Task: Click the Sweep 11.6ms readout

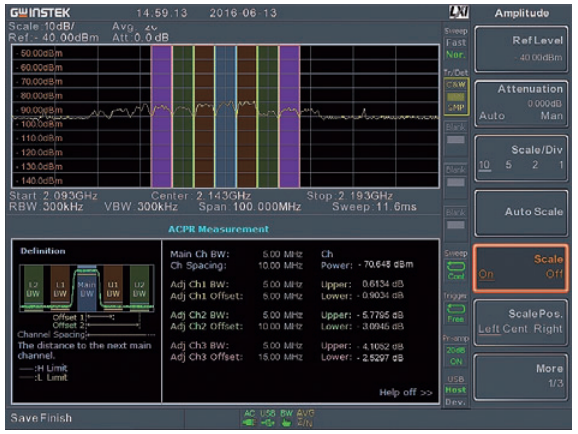Action: tap(375, 206)
